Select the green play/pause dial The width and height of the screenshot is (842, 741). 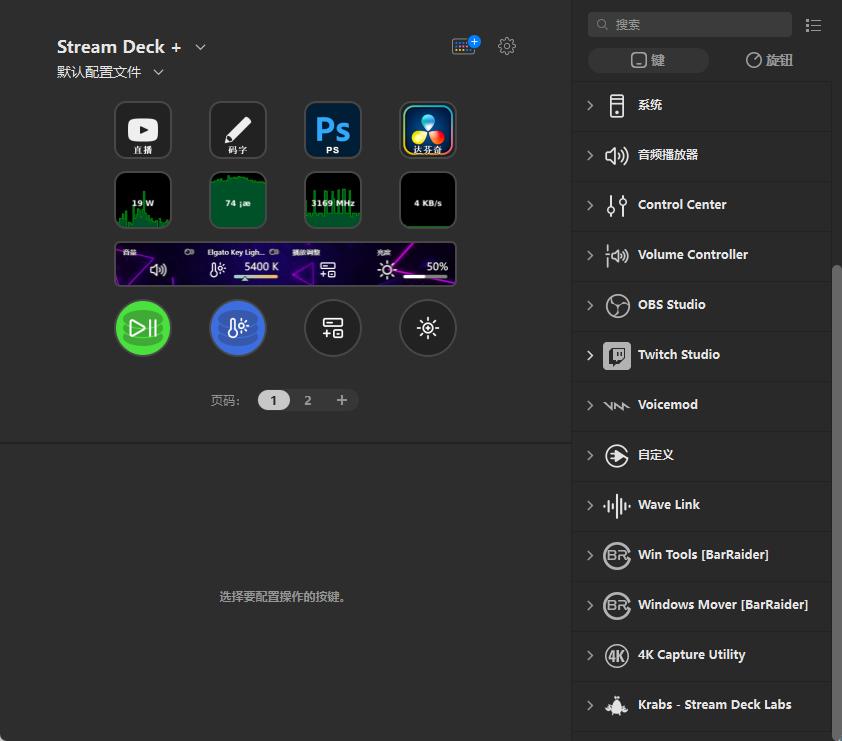click(x=143, y=328)
